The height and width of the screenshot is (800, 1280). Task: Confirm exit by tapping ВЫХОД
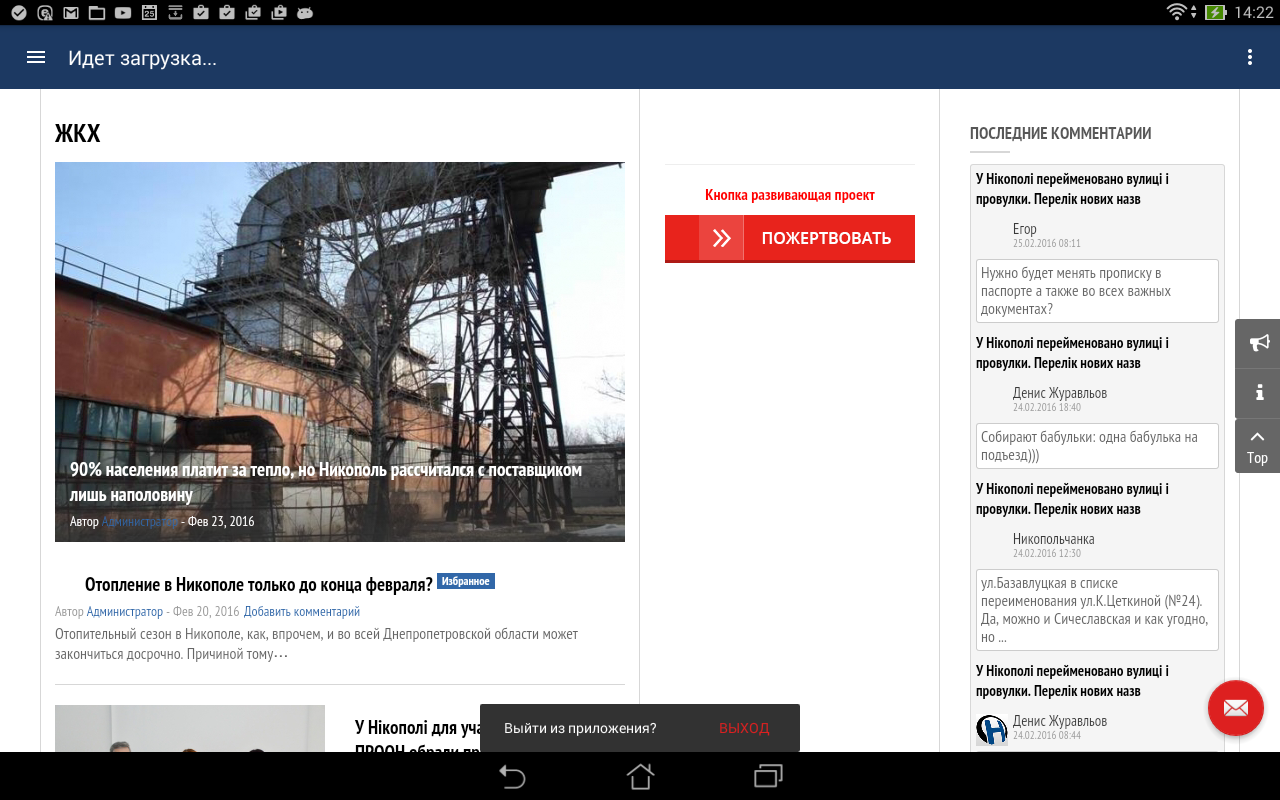(744, 728)
